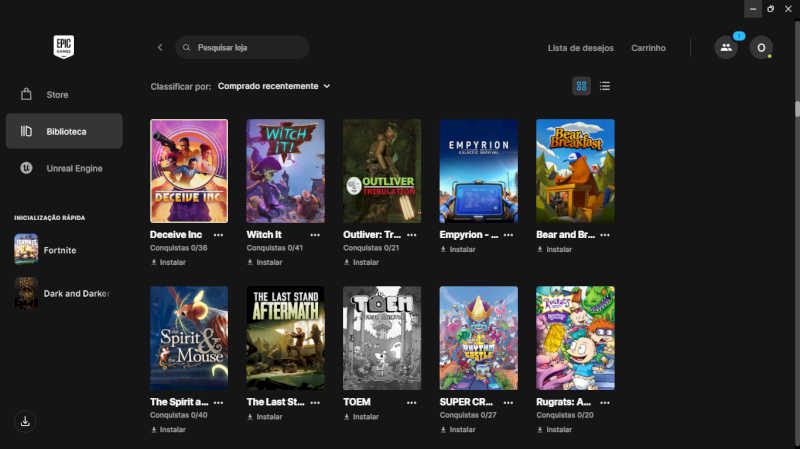Open the account profile avatar
Viewport: 800px width, 449px height.
click(x=761, y=47)
